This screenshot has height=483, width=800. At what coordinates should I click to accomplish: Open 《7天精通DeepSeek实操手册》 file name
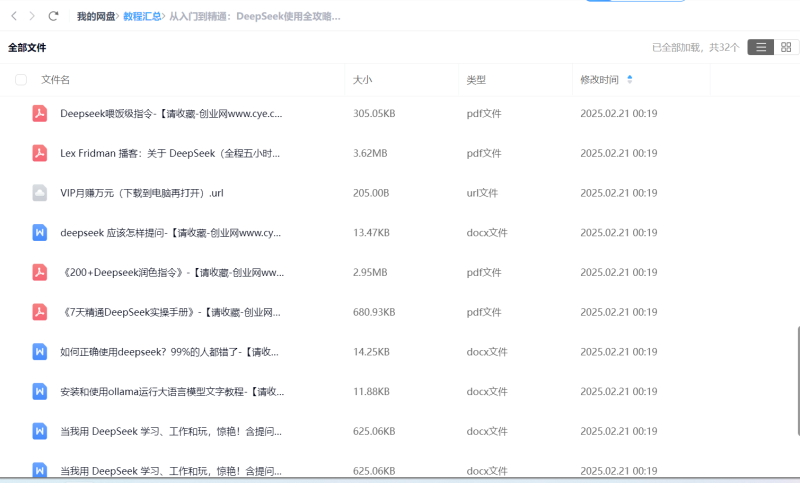(x=170, y=312)
